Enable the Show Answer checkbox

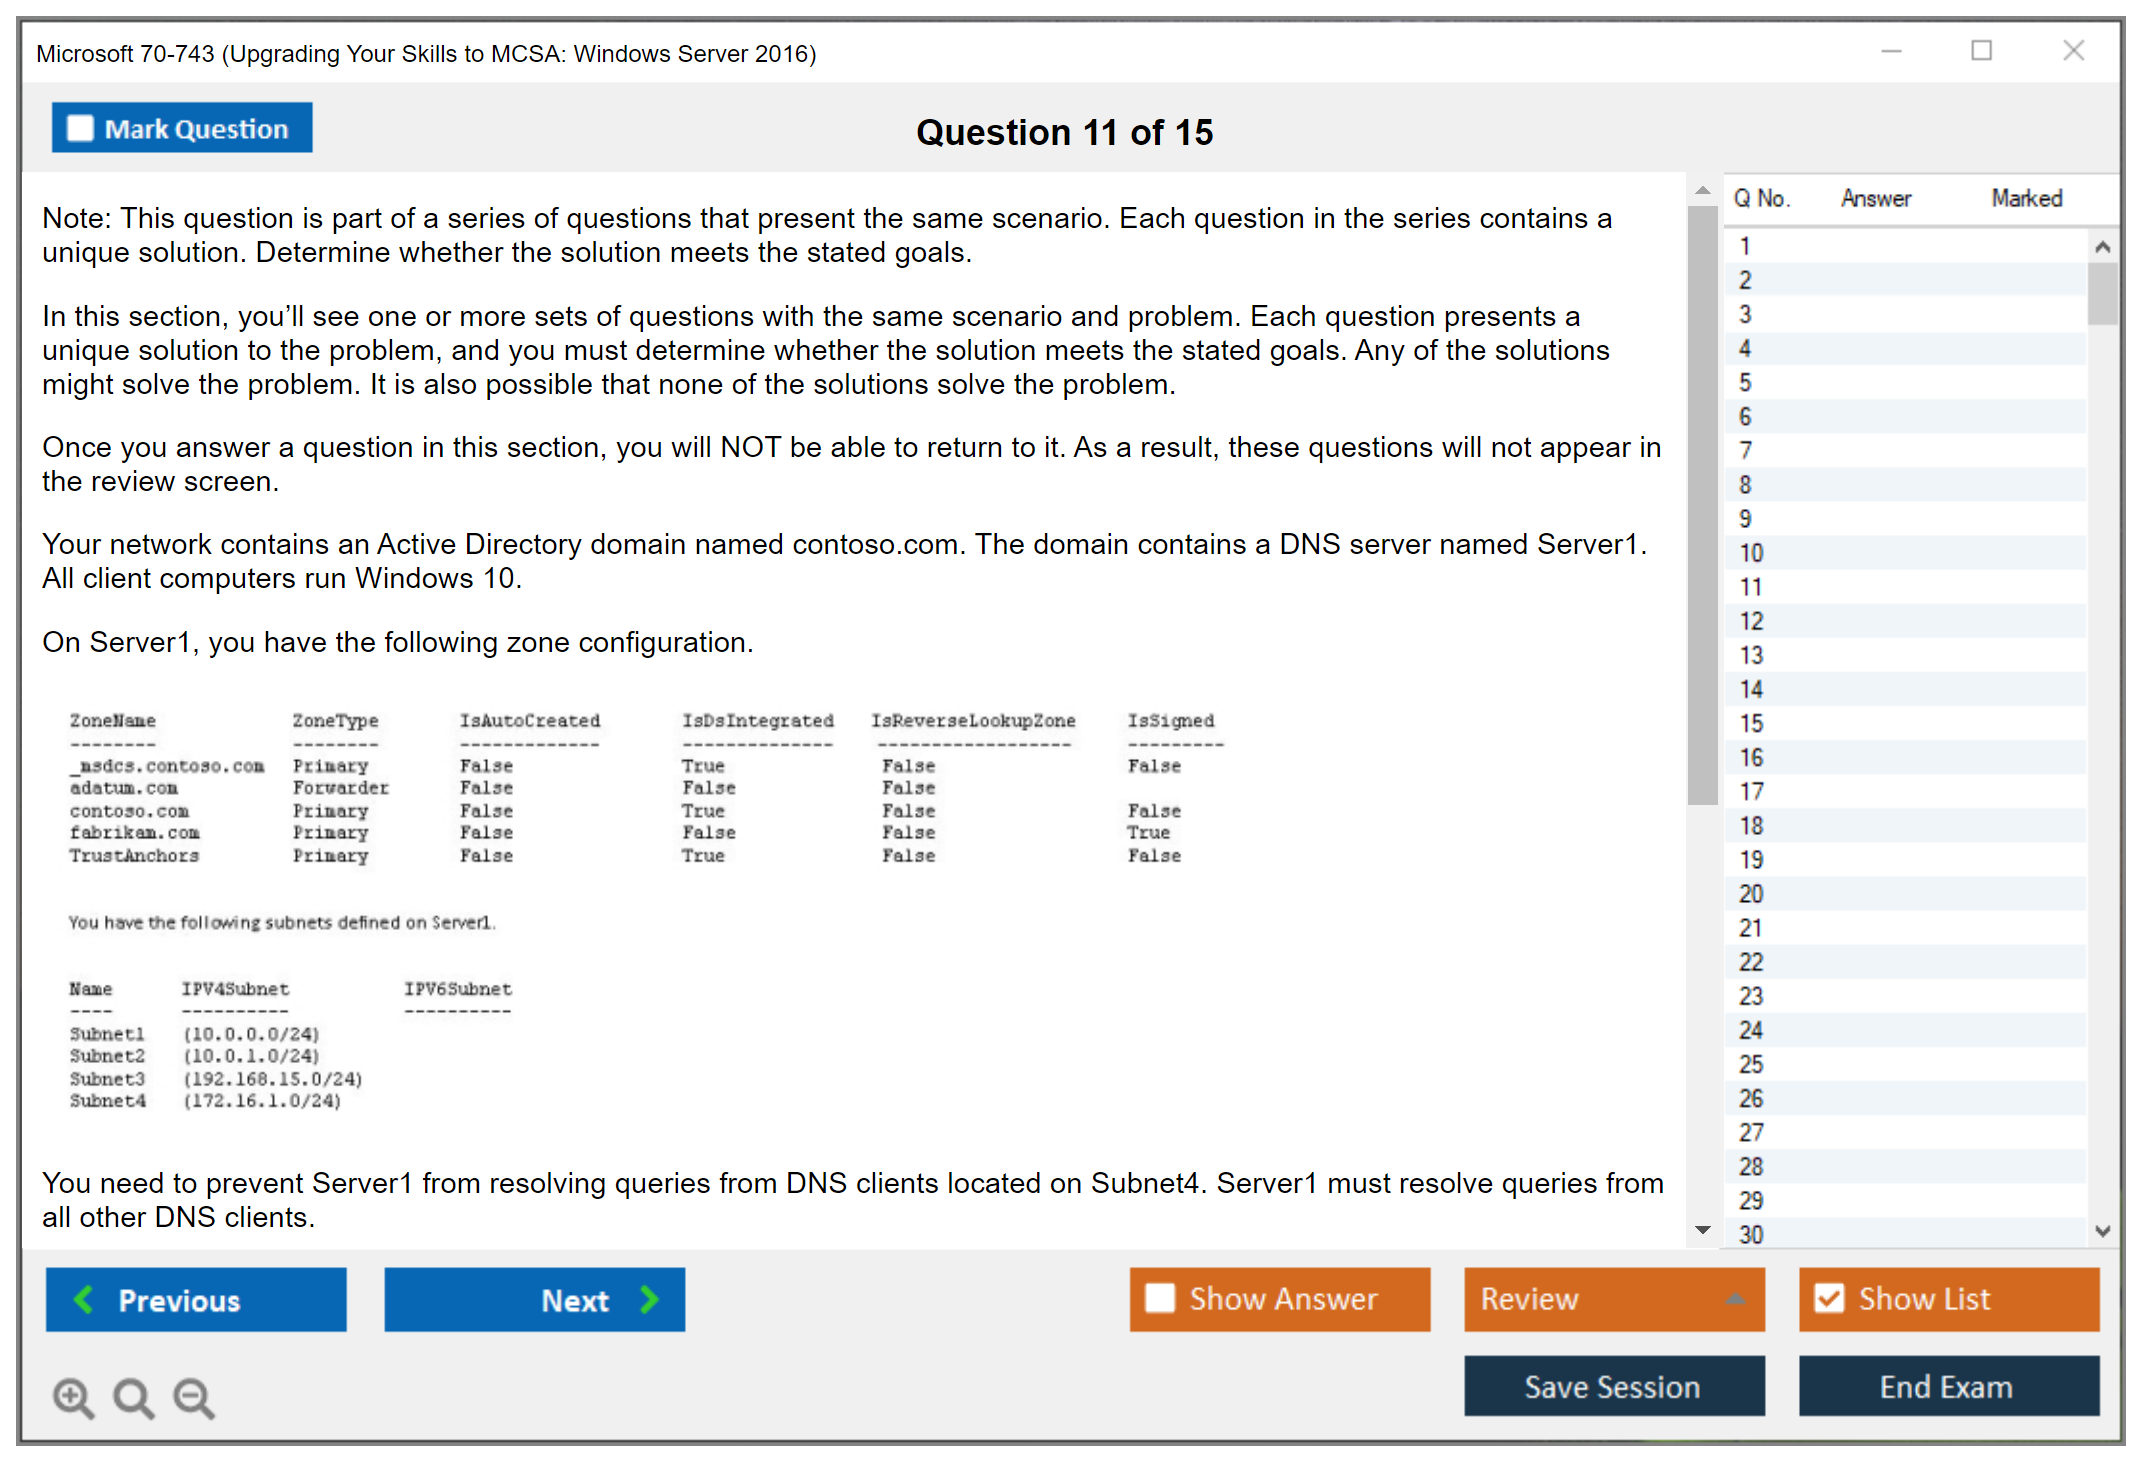pos(1160,1298)
